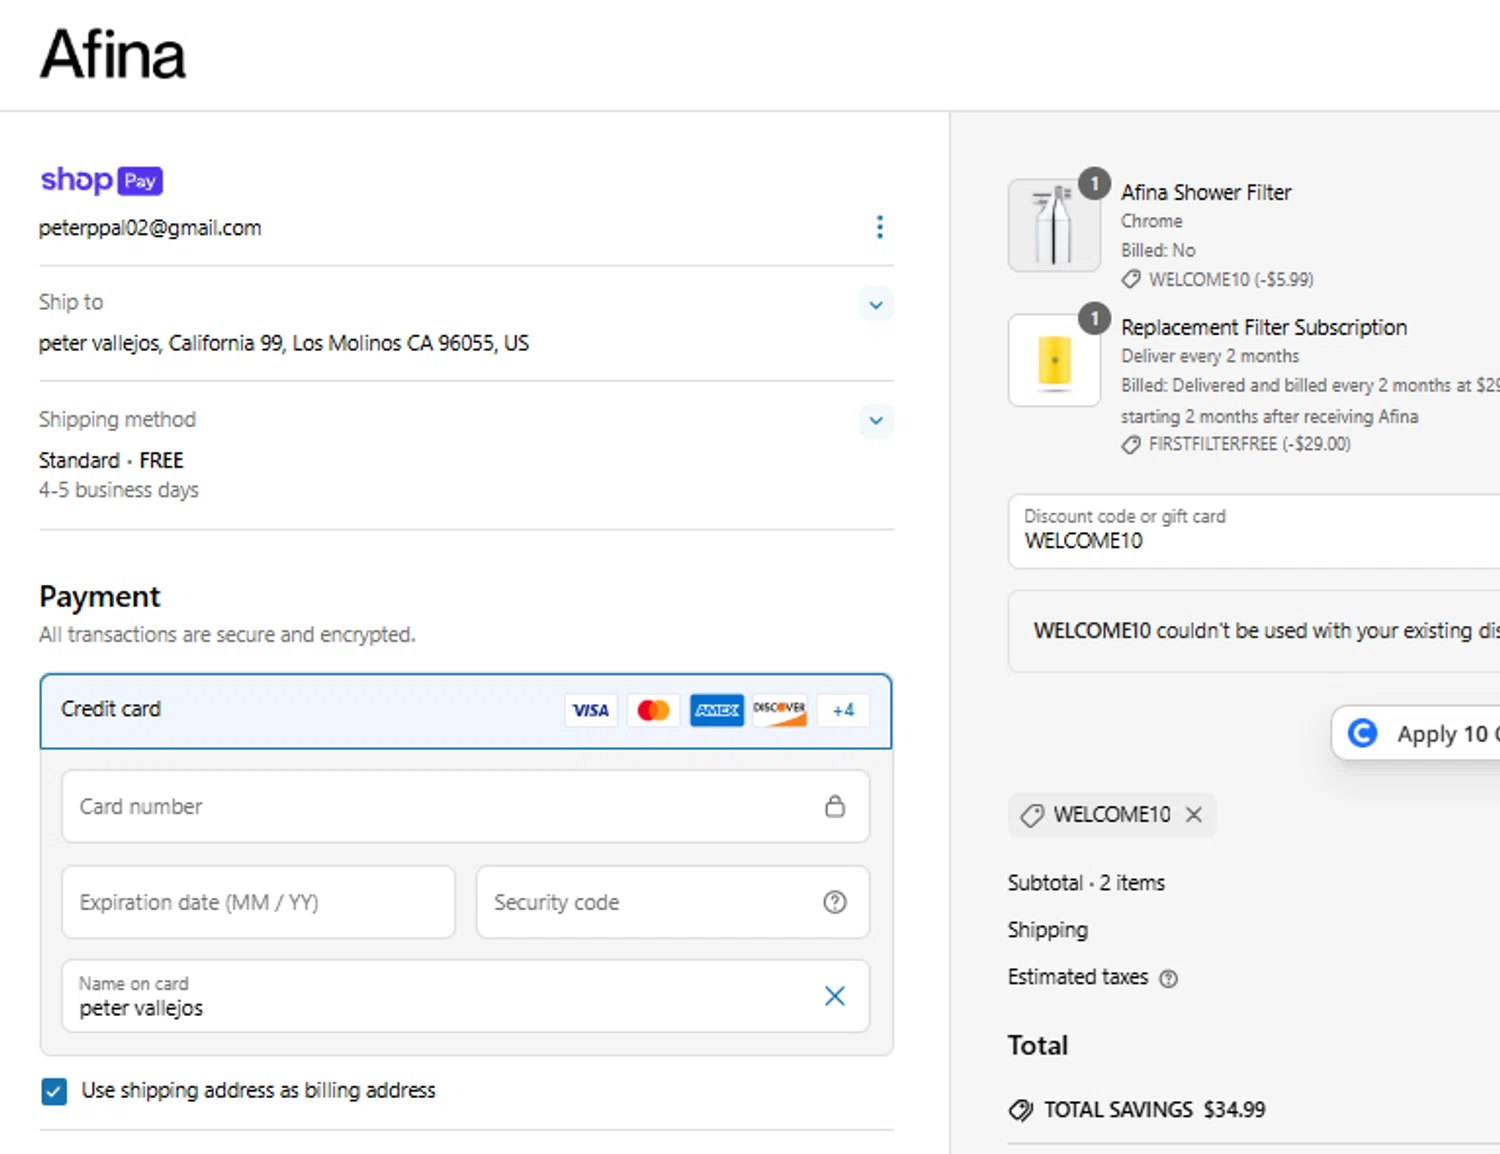Open the Estimated taxes info icon

[1168, 979]
